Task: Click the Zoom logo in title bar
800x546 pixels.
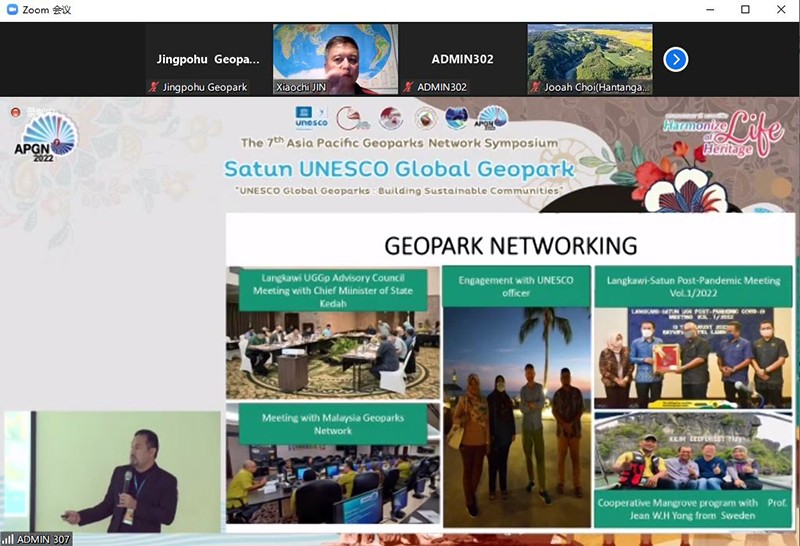Action: [x=10, y=10]
